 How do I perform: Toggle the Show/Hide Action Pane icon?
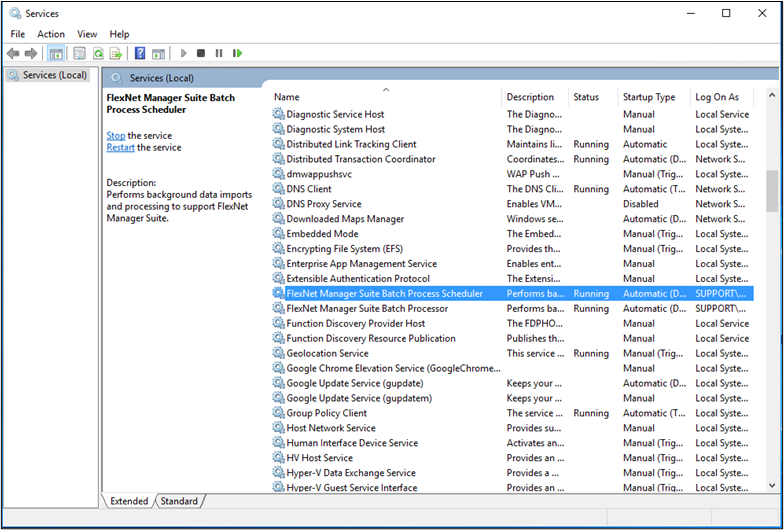(158, 53)
